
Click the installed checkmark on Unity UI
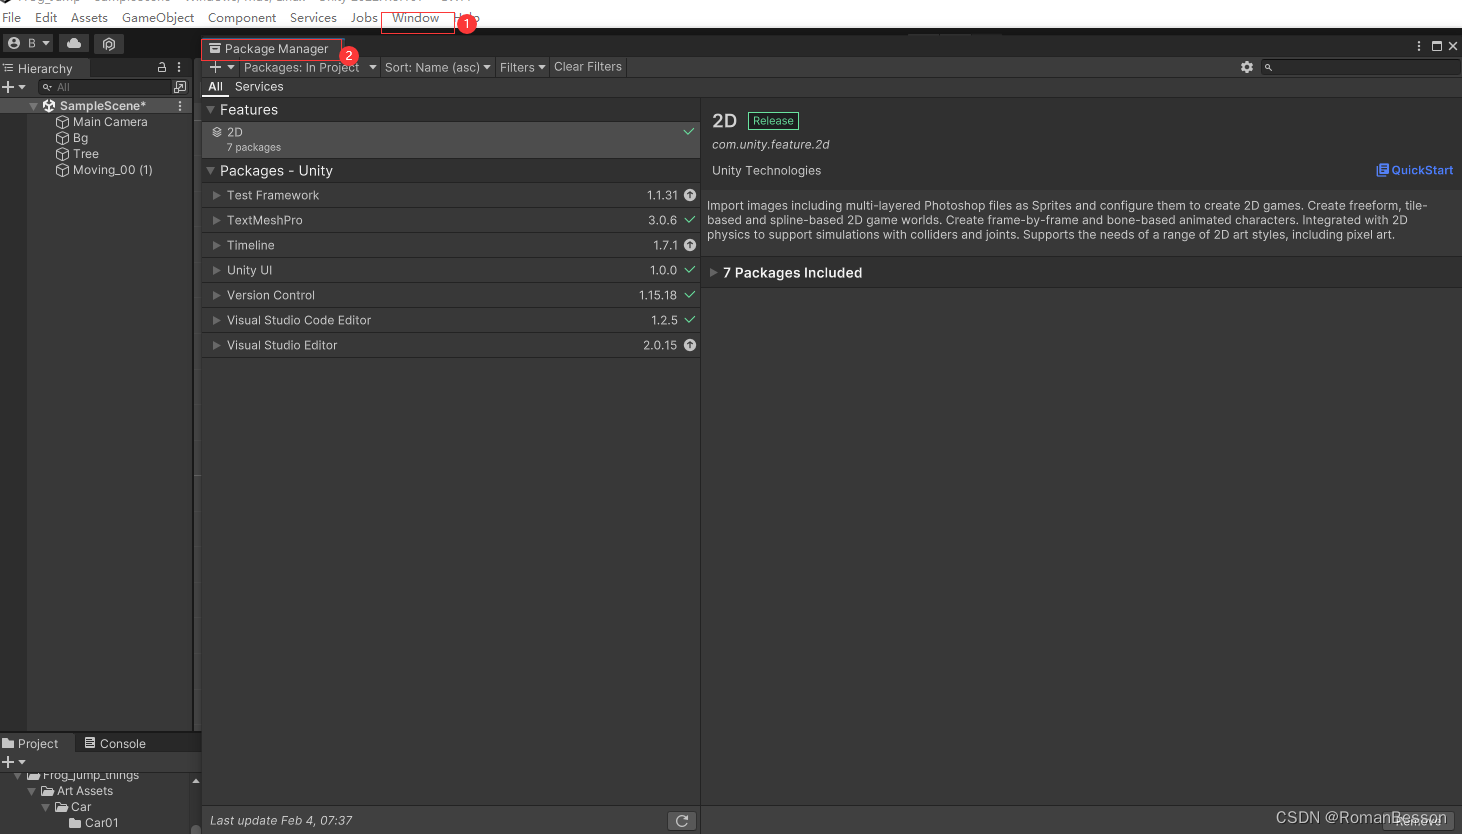click(690, 270)
